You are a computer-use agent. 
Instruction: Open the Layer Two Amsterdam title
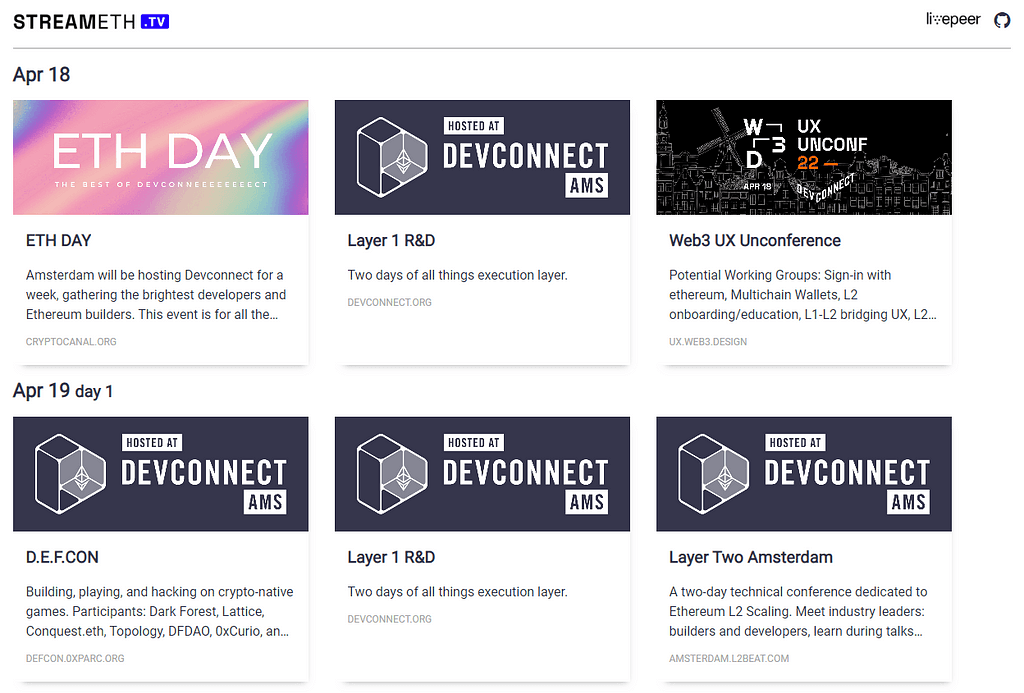pyautogui.click(x=750, y=558)
